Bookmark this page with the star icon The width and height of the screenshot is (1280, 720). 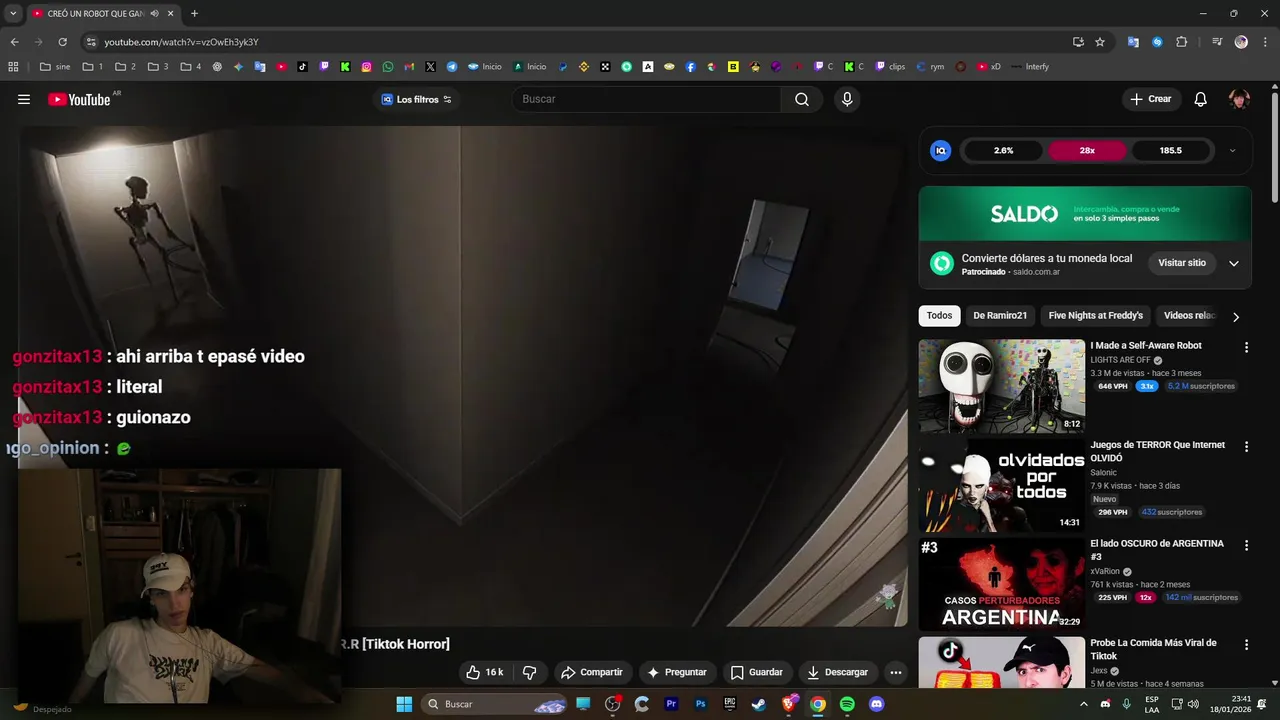1100,42
